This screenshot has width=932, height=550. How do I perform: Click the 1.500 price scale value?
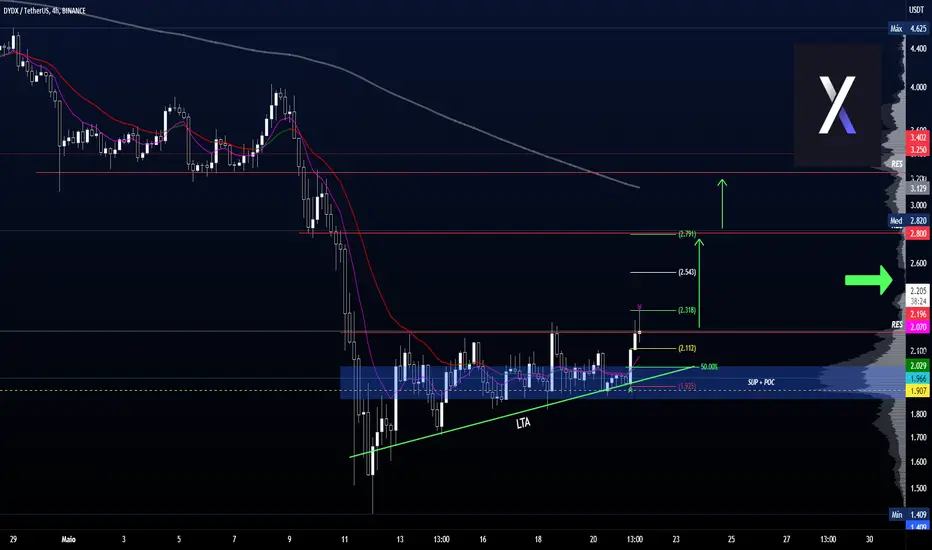[x=918, y=488]
